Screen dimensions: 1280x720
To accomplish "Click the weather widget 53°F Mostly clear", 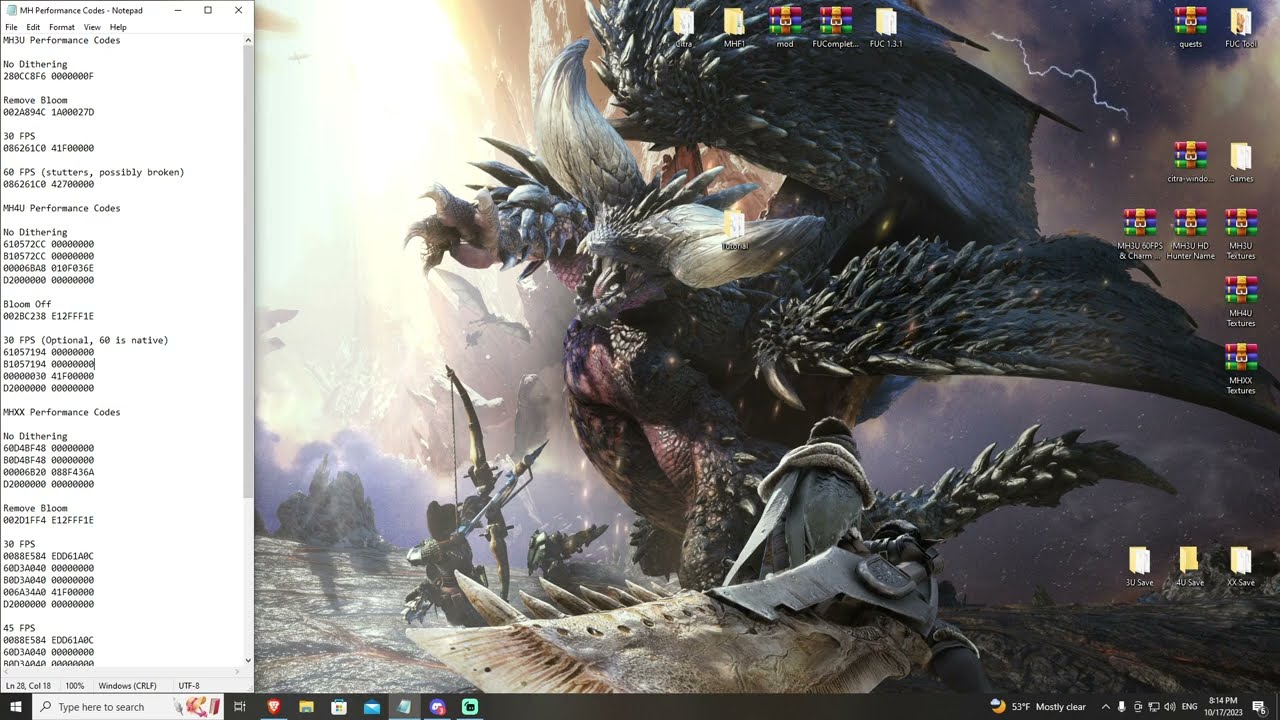I will [1037, 707].
